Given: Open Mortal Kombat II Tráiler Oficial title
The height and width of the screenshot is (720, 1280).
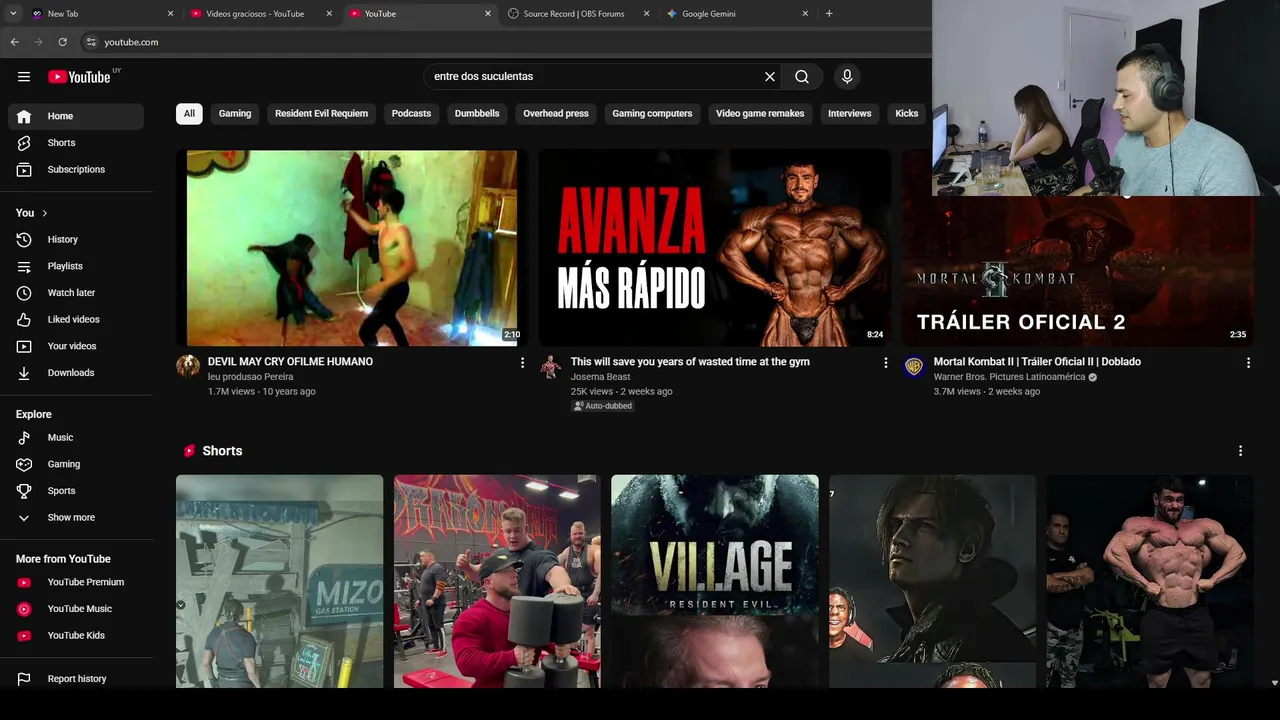Looking at the screenshot, I should [1037, 362].
